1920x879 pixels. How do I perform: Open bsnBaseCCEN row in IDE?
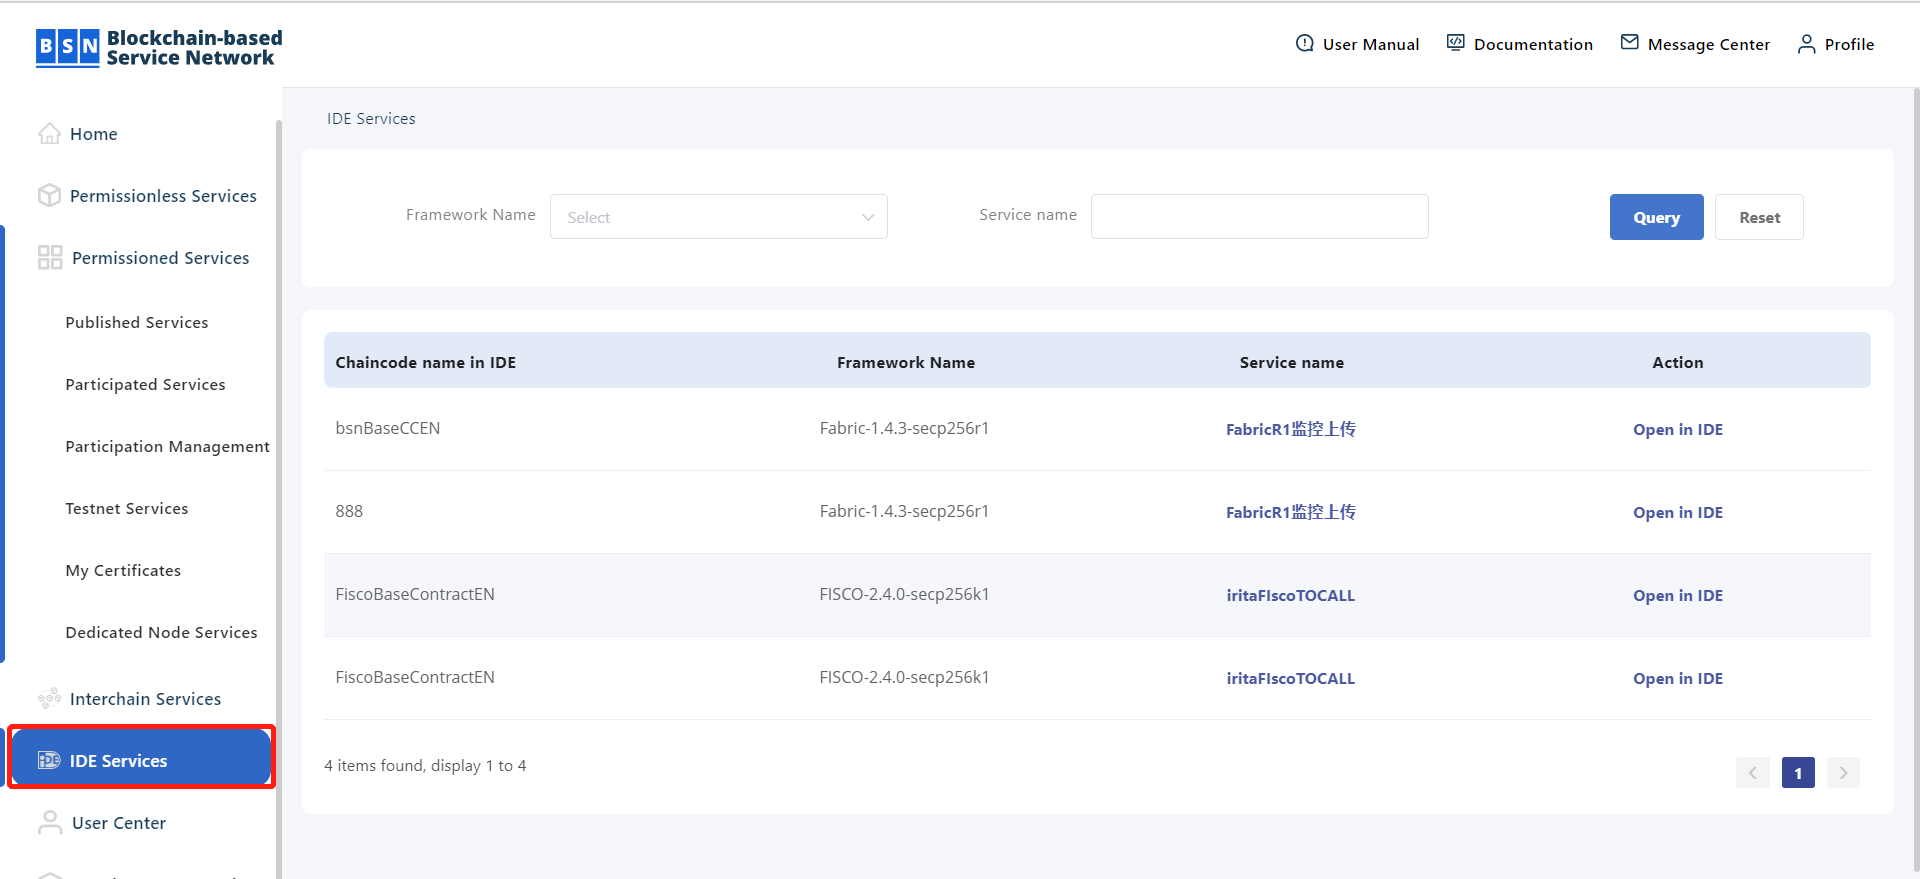point(1678,429)
